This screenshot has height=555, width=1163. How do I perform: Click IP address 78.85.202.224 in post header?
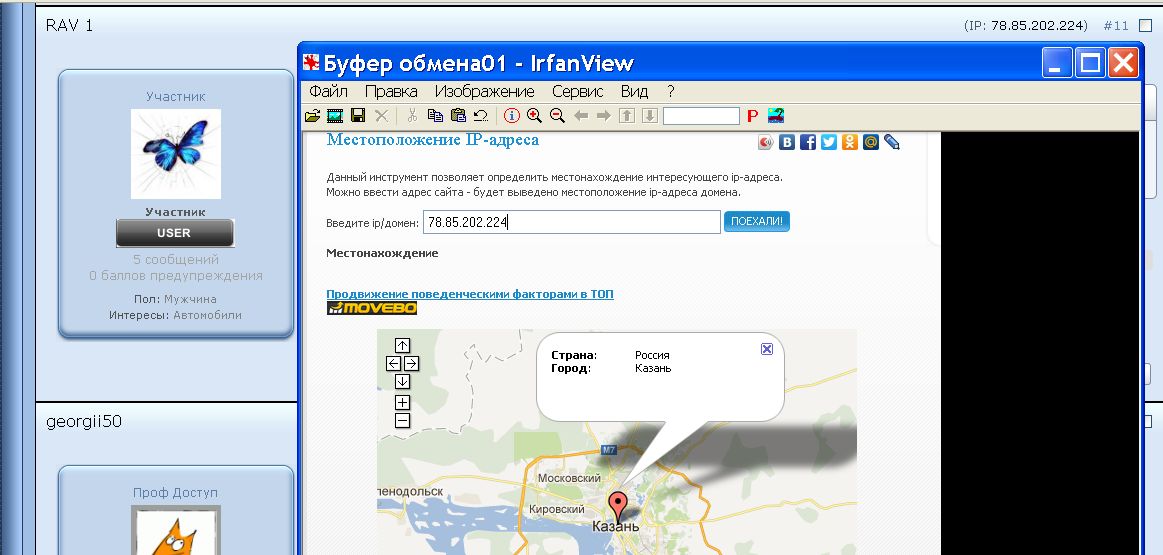coord(1038,25)
